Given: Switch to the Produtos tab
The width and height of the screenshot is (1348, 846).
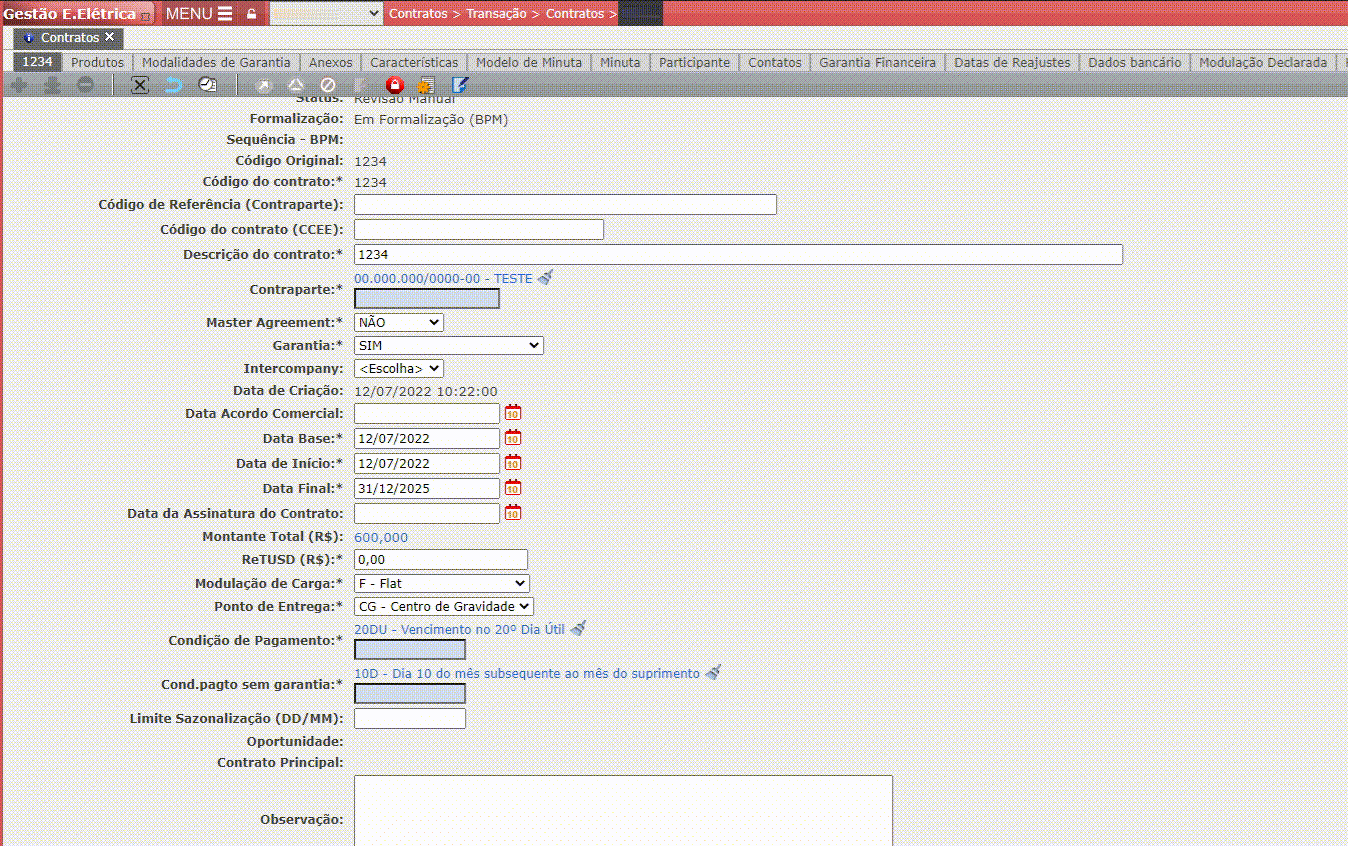Looking at the screenshot, I should coord(97,62).
